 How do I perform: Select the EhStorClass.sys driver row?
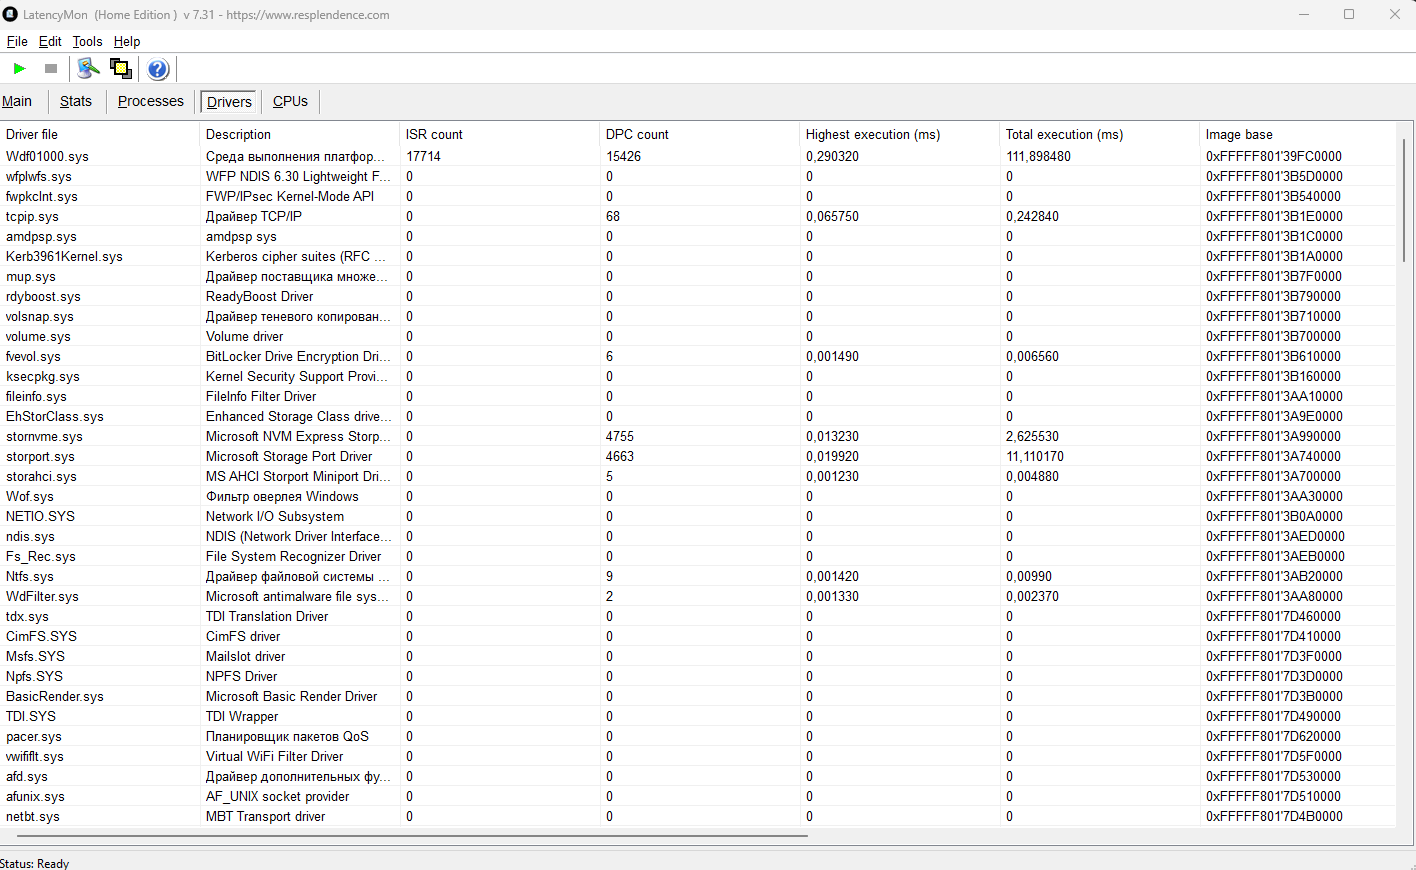pyautogui.click(x=698, y=416)
